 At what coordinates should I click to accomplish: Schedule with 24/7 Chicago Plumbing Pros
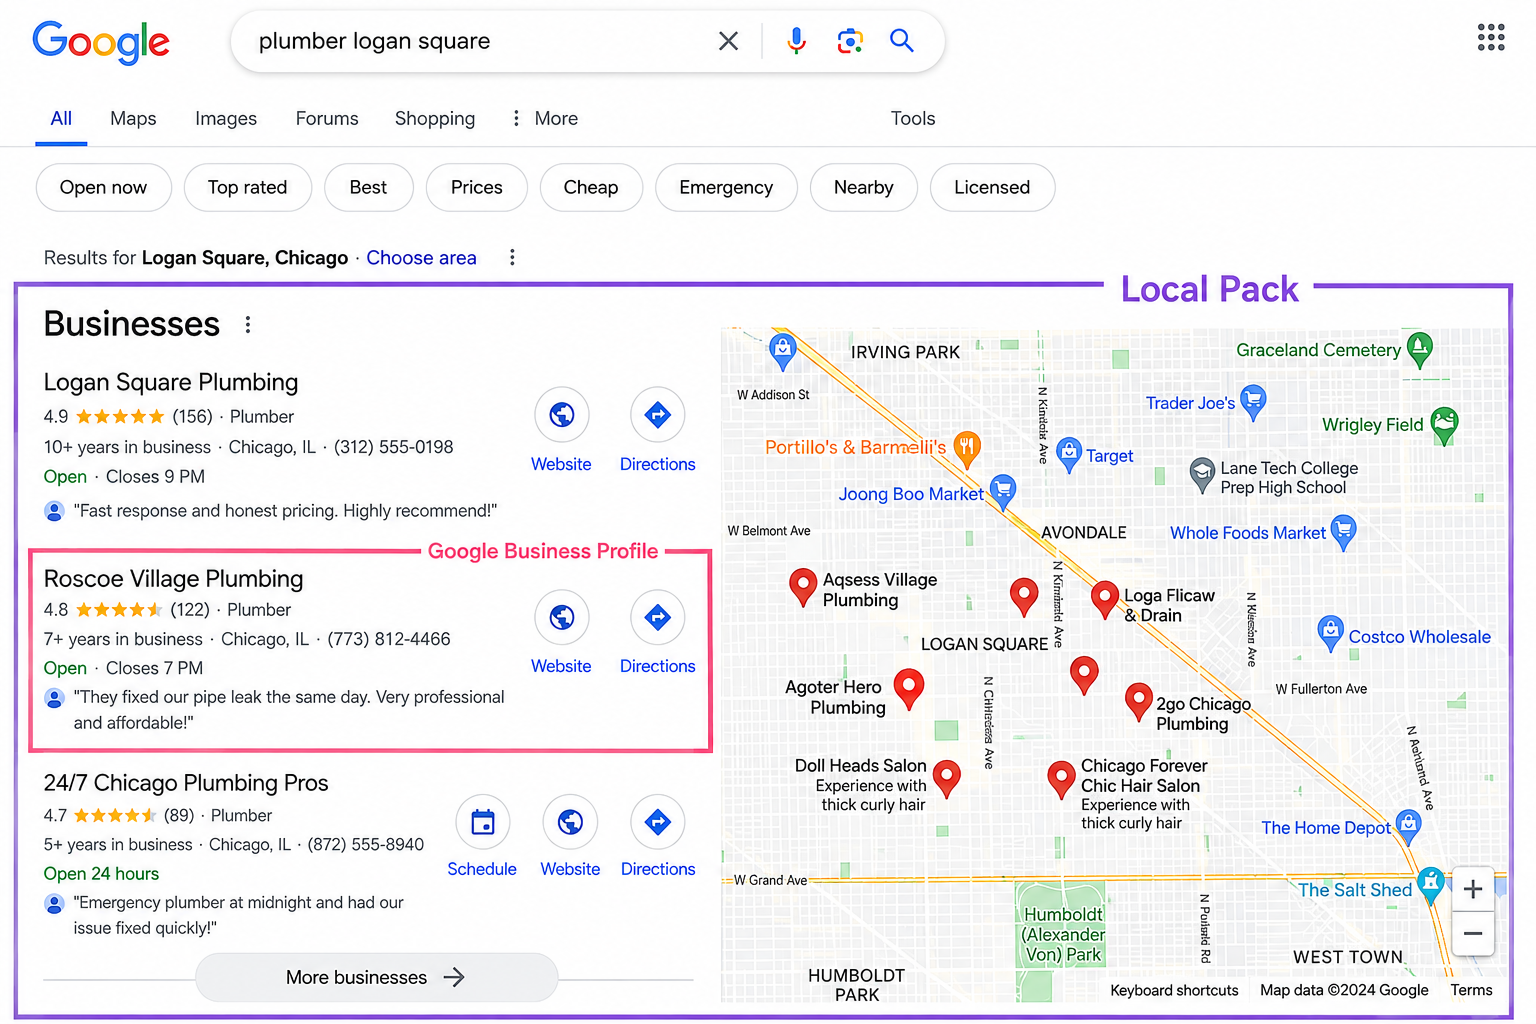(x=482, y=822)
